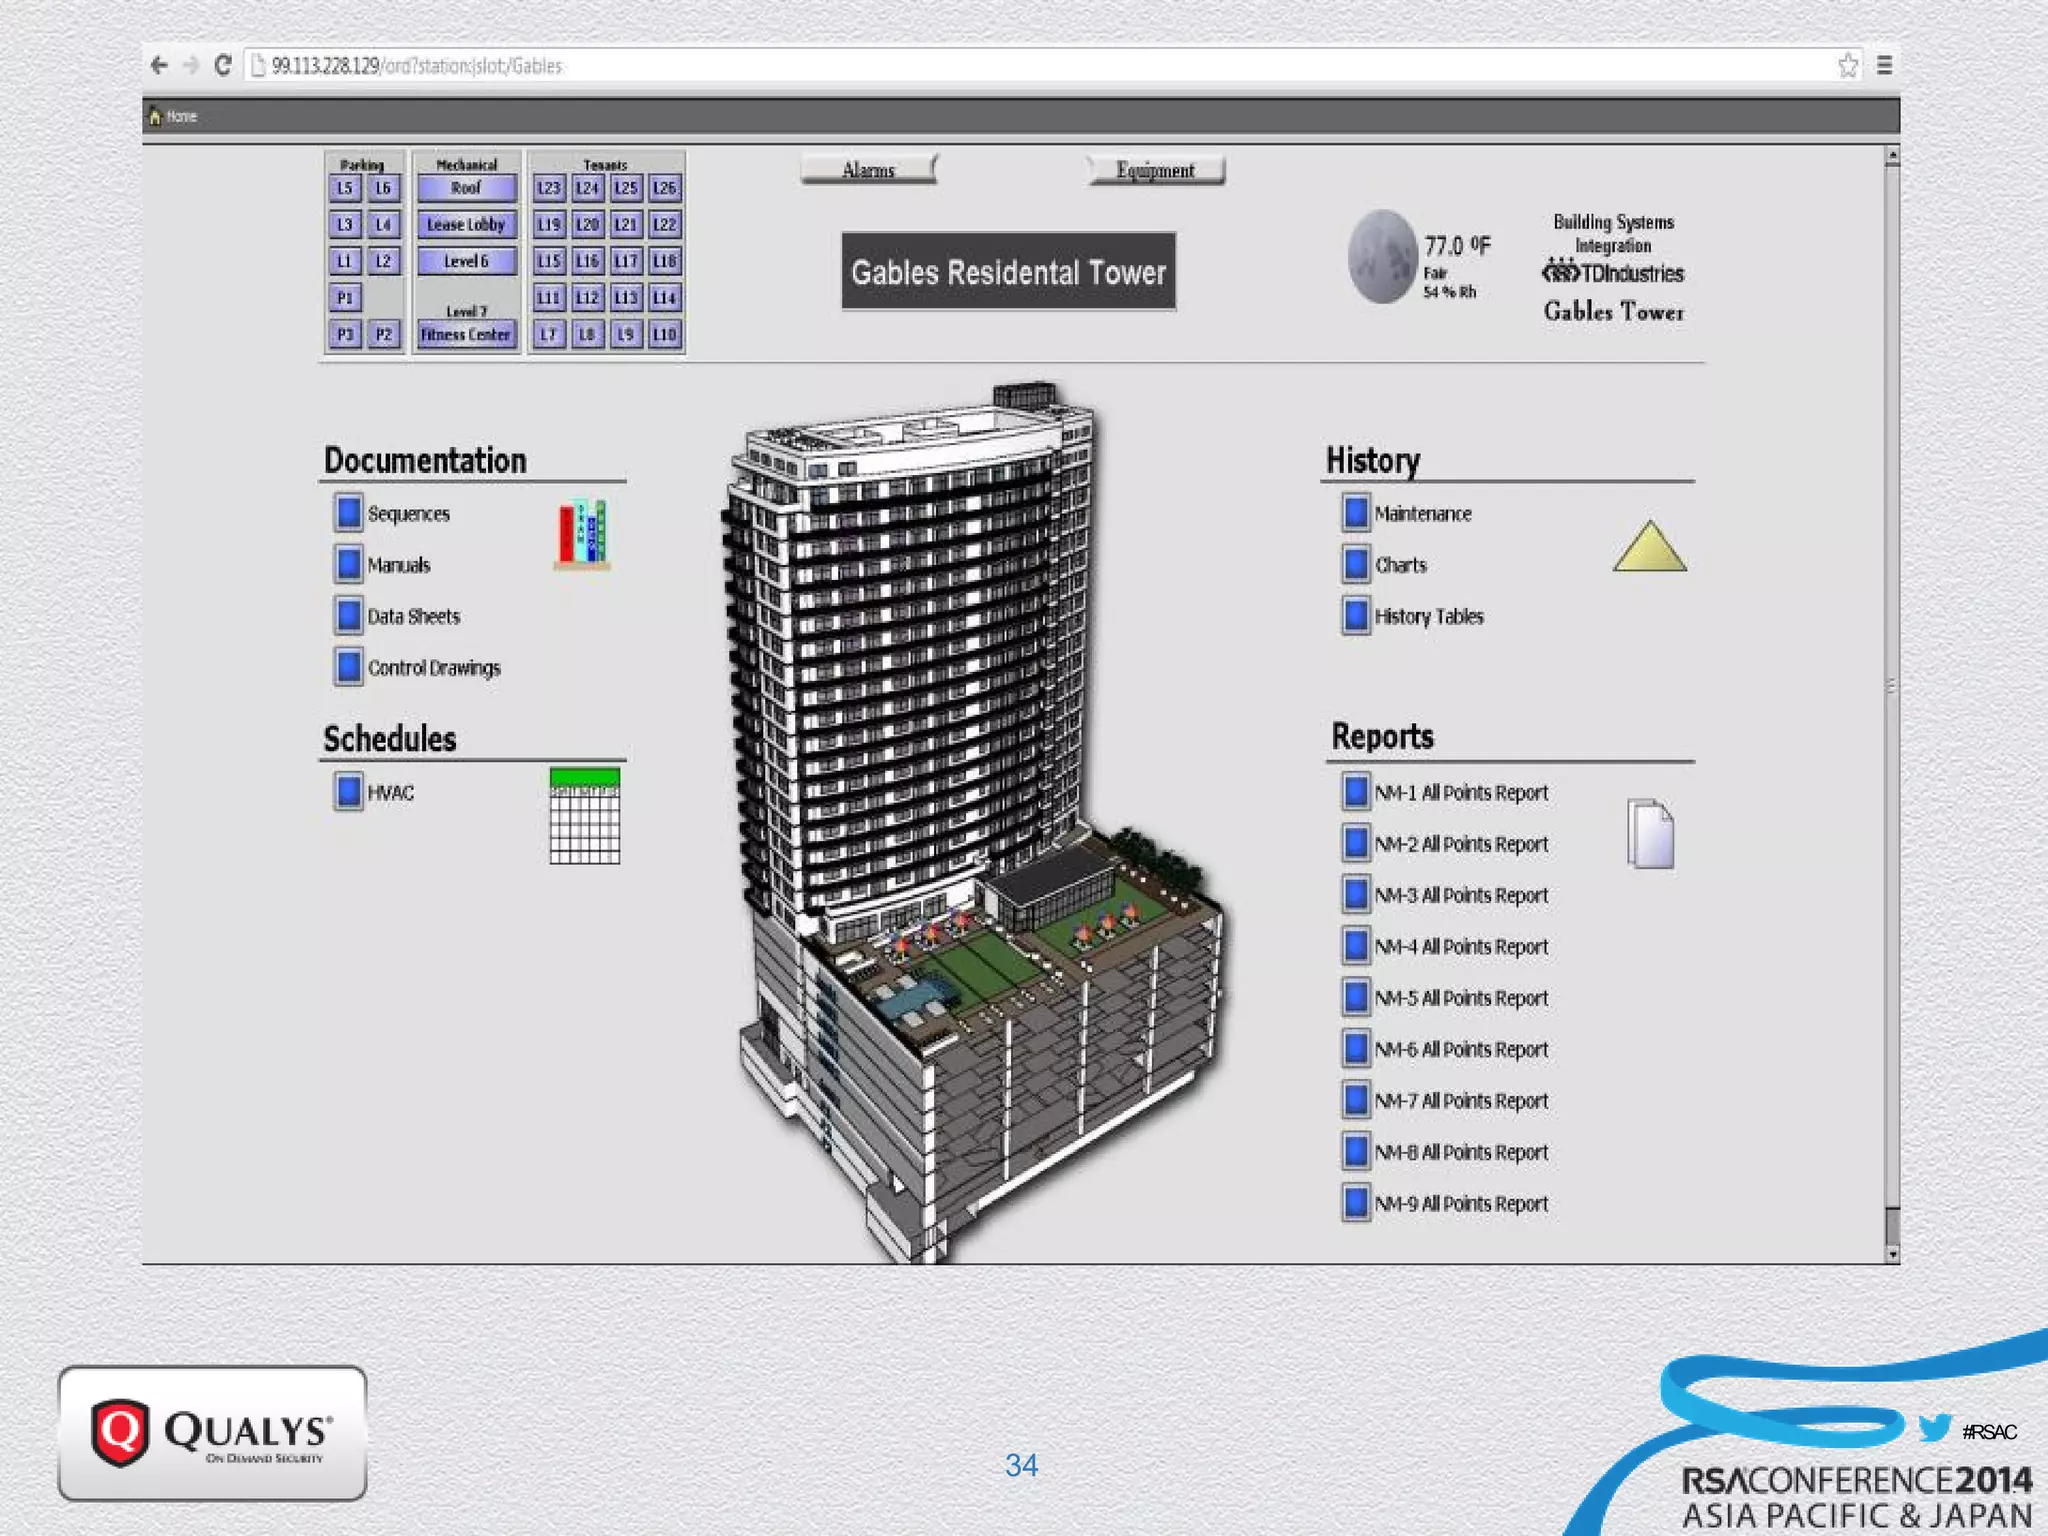Open the Sequences documentation link

(x=408, y=514)
